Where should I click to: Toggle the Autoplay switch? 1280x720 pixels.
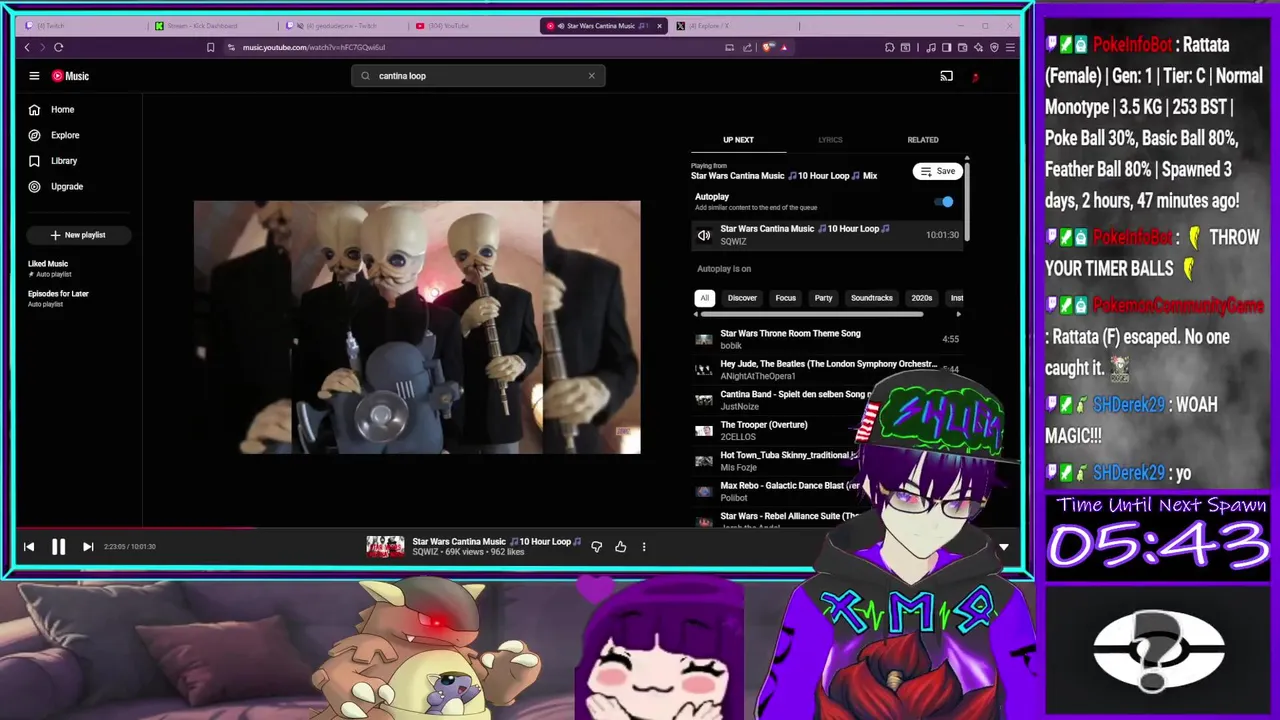click(944, 202)
